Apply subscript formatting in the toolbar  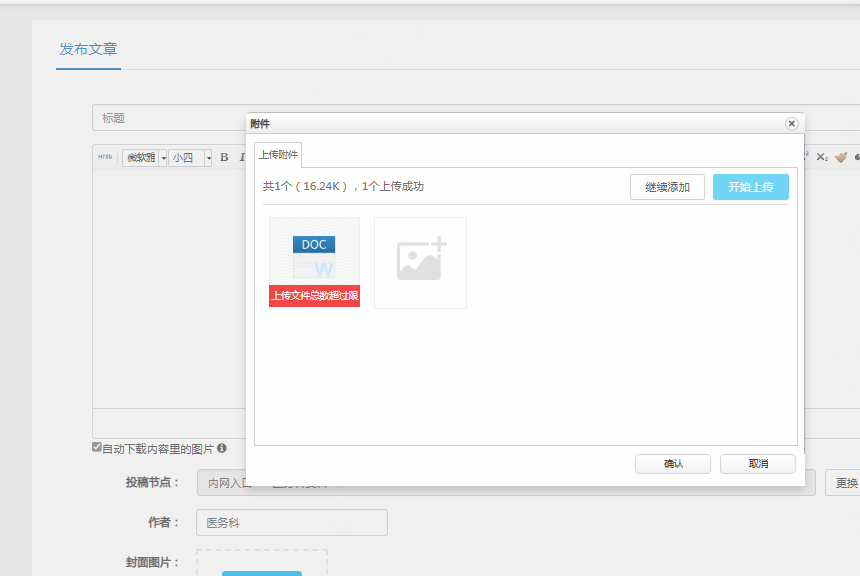(x=822, y=157)
